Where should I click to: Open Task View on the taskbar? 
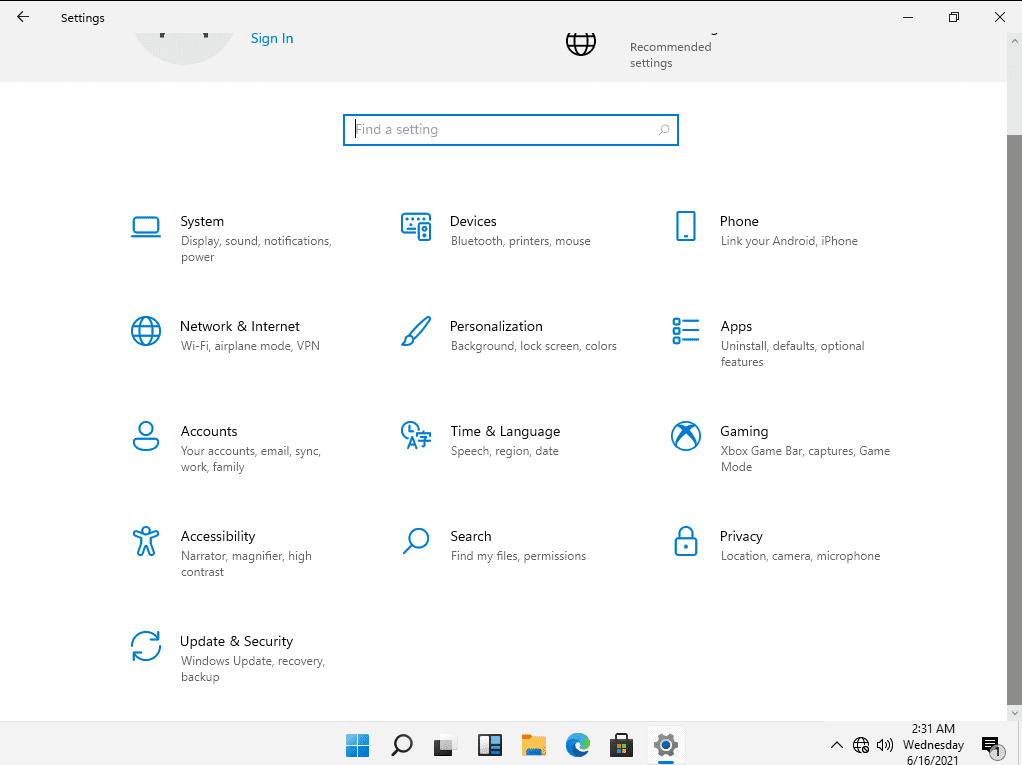[x=446, y=745]
